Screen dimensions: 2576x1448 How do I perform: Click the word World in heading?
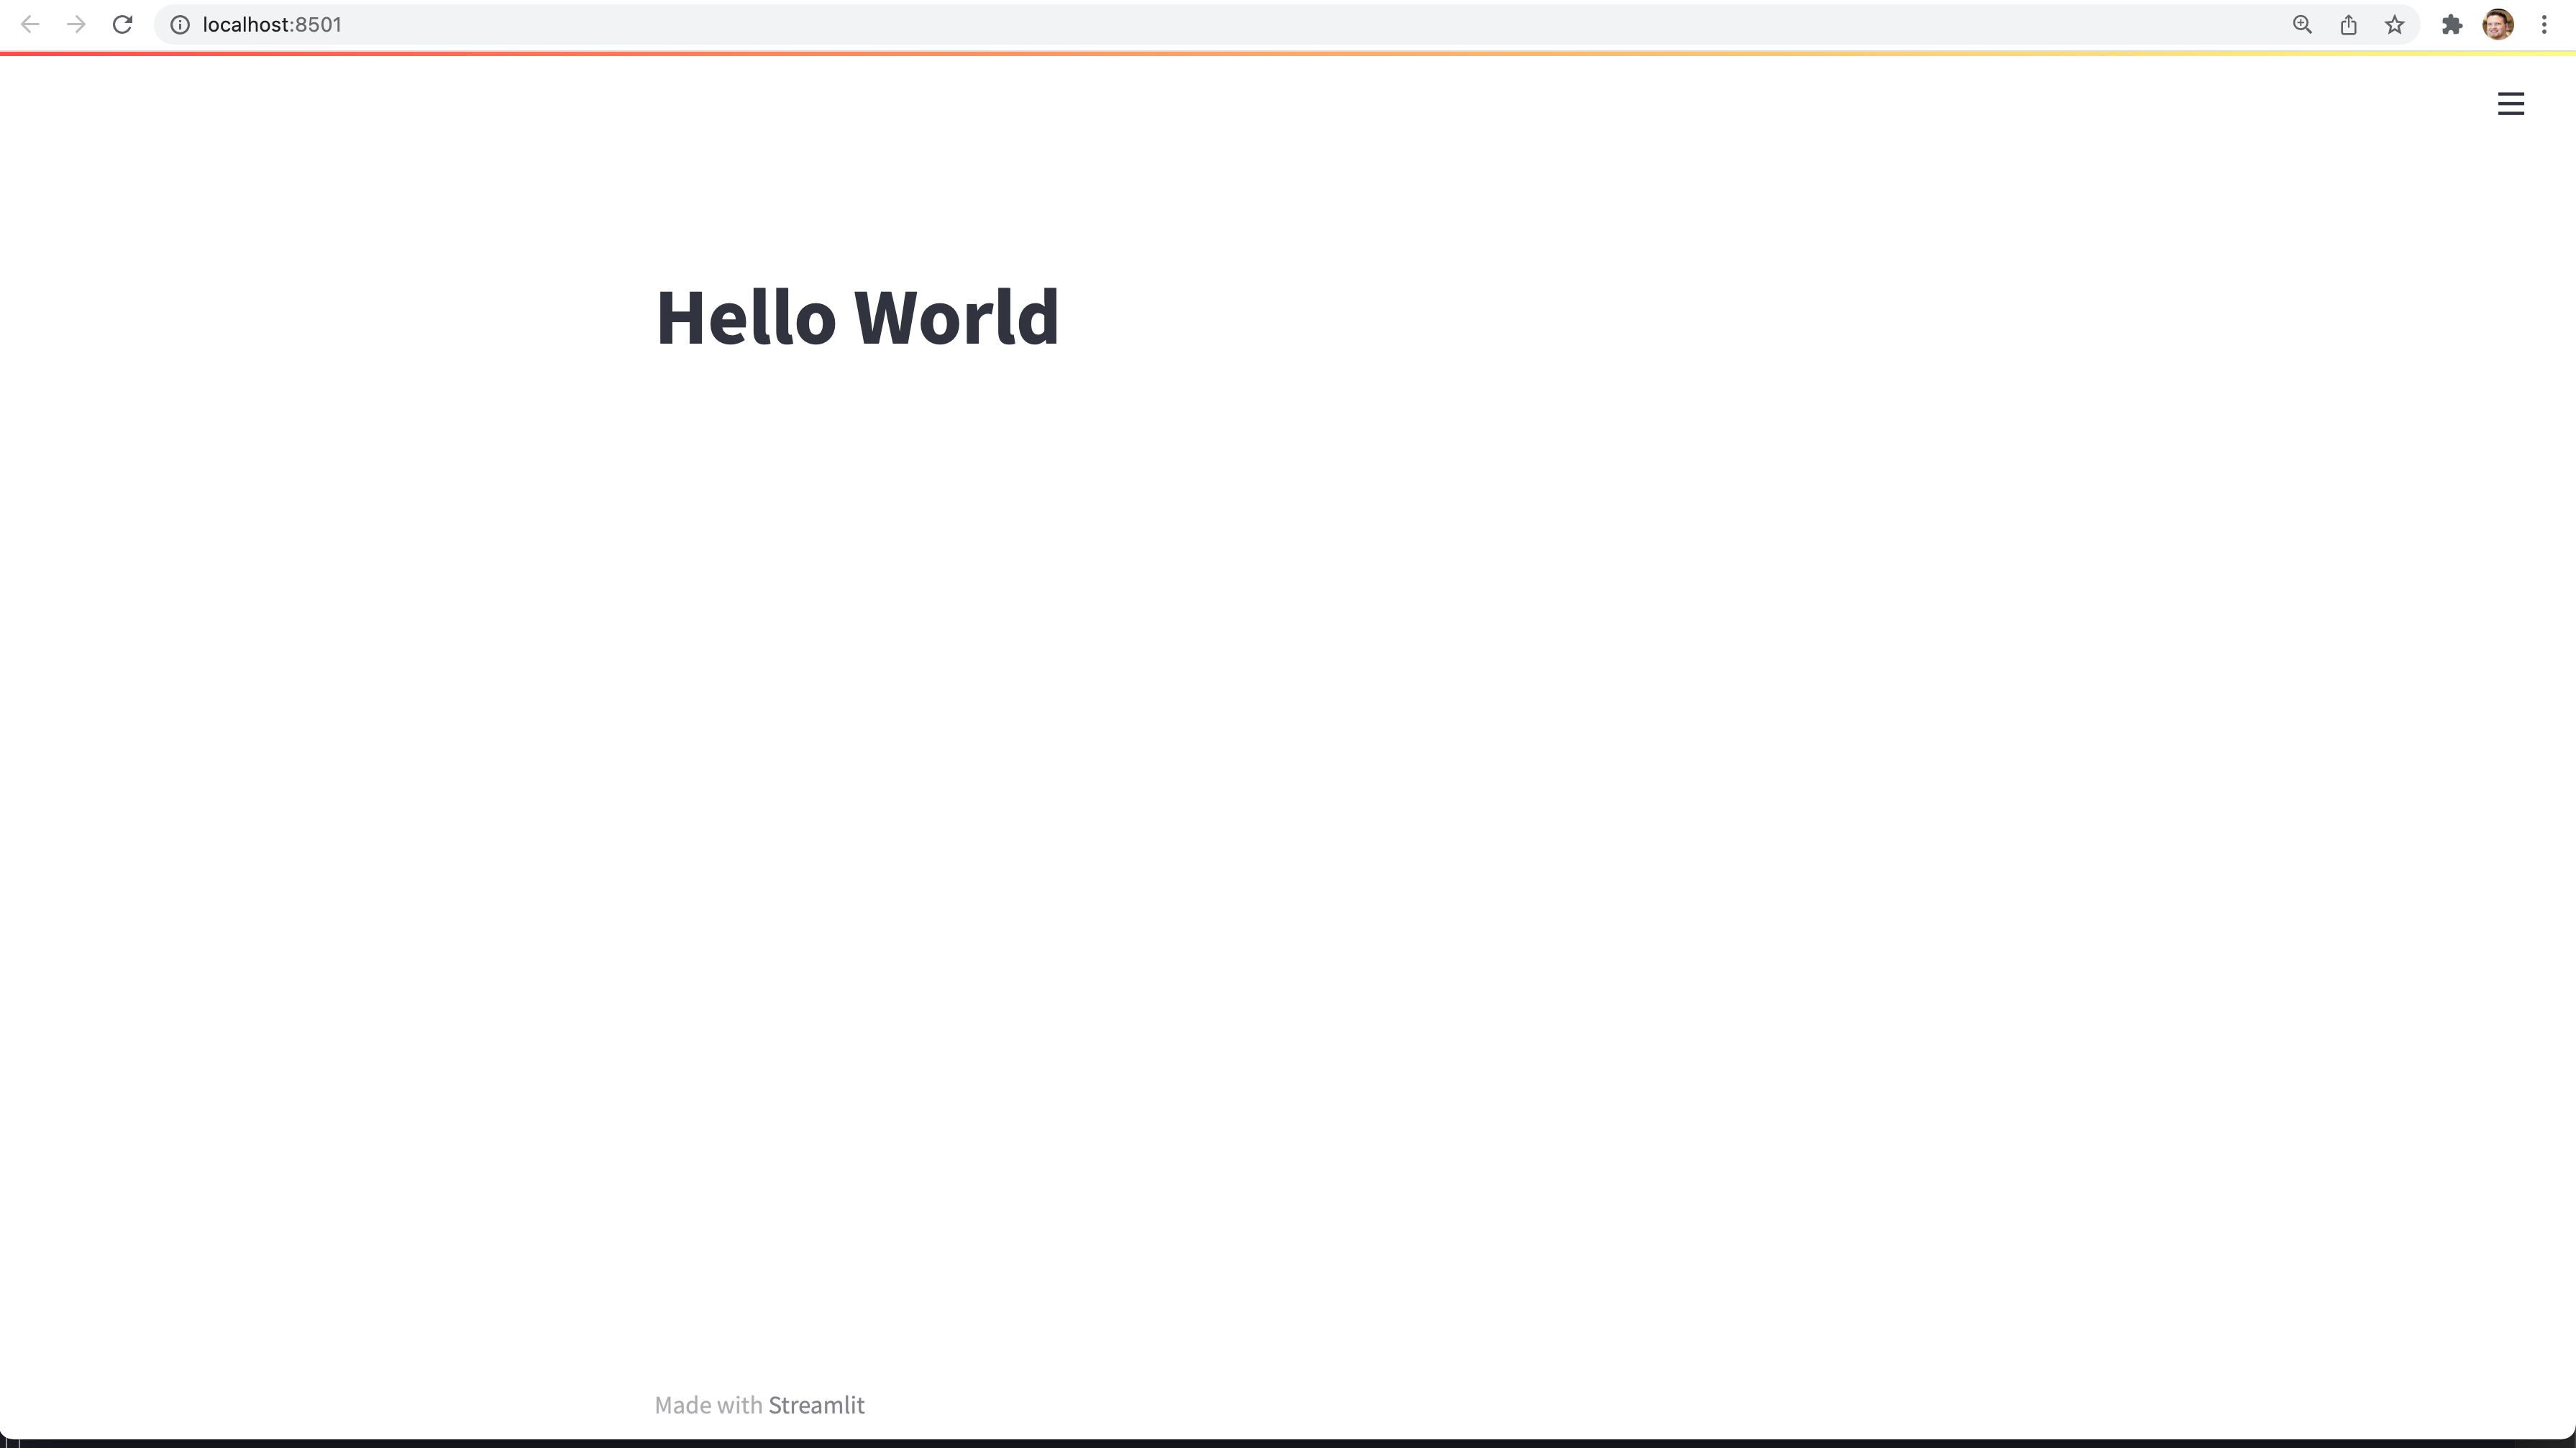click(956, 318)
